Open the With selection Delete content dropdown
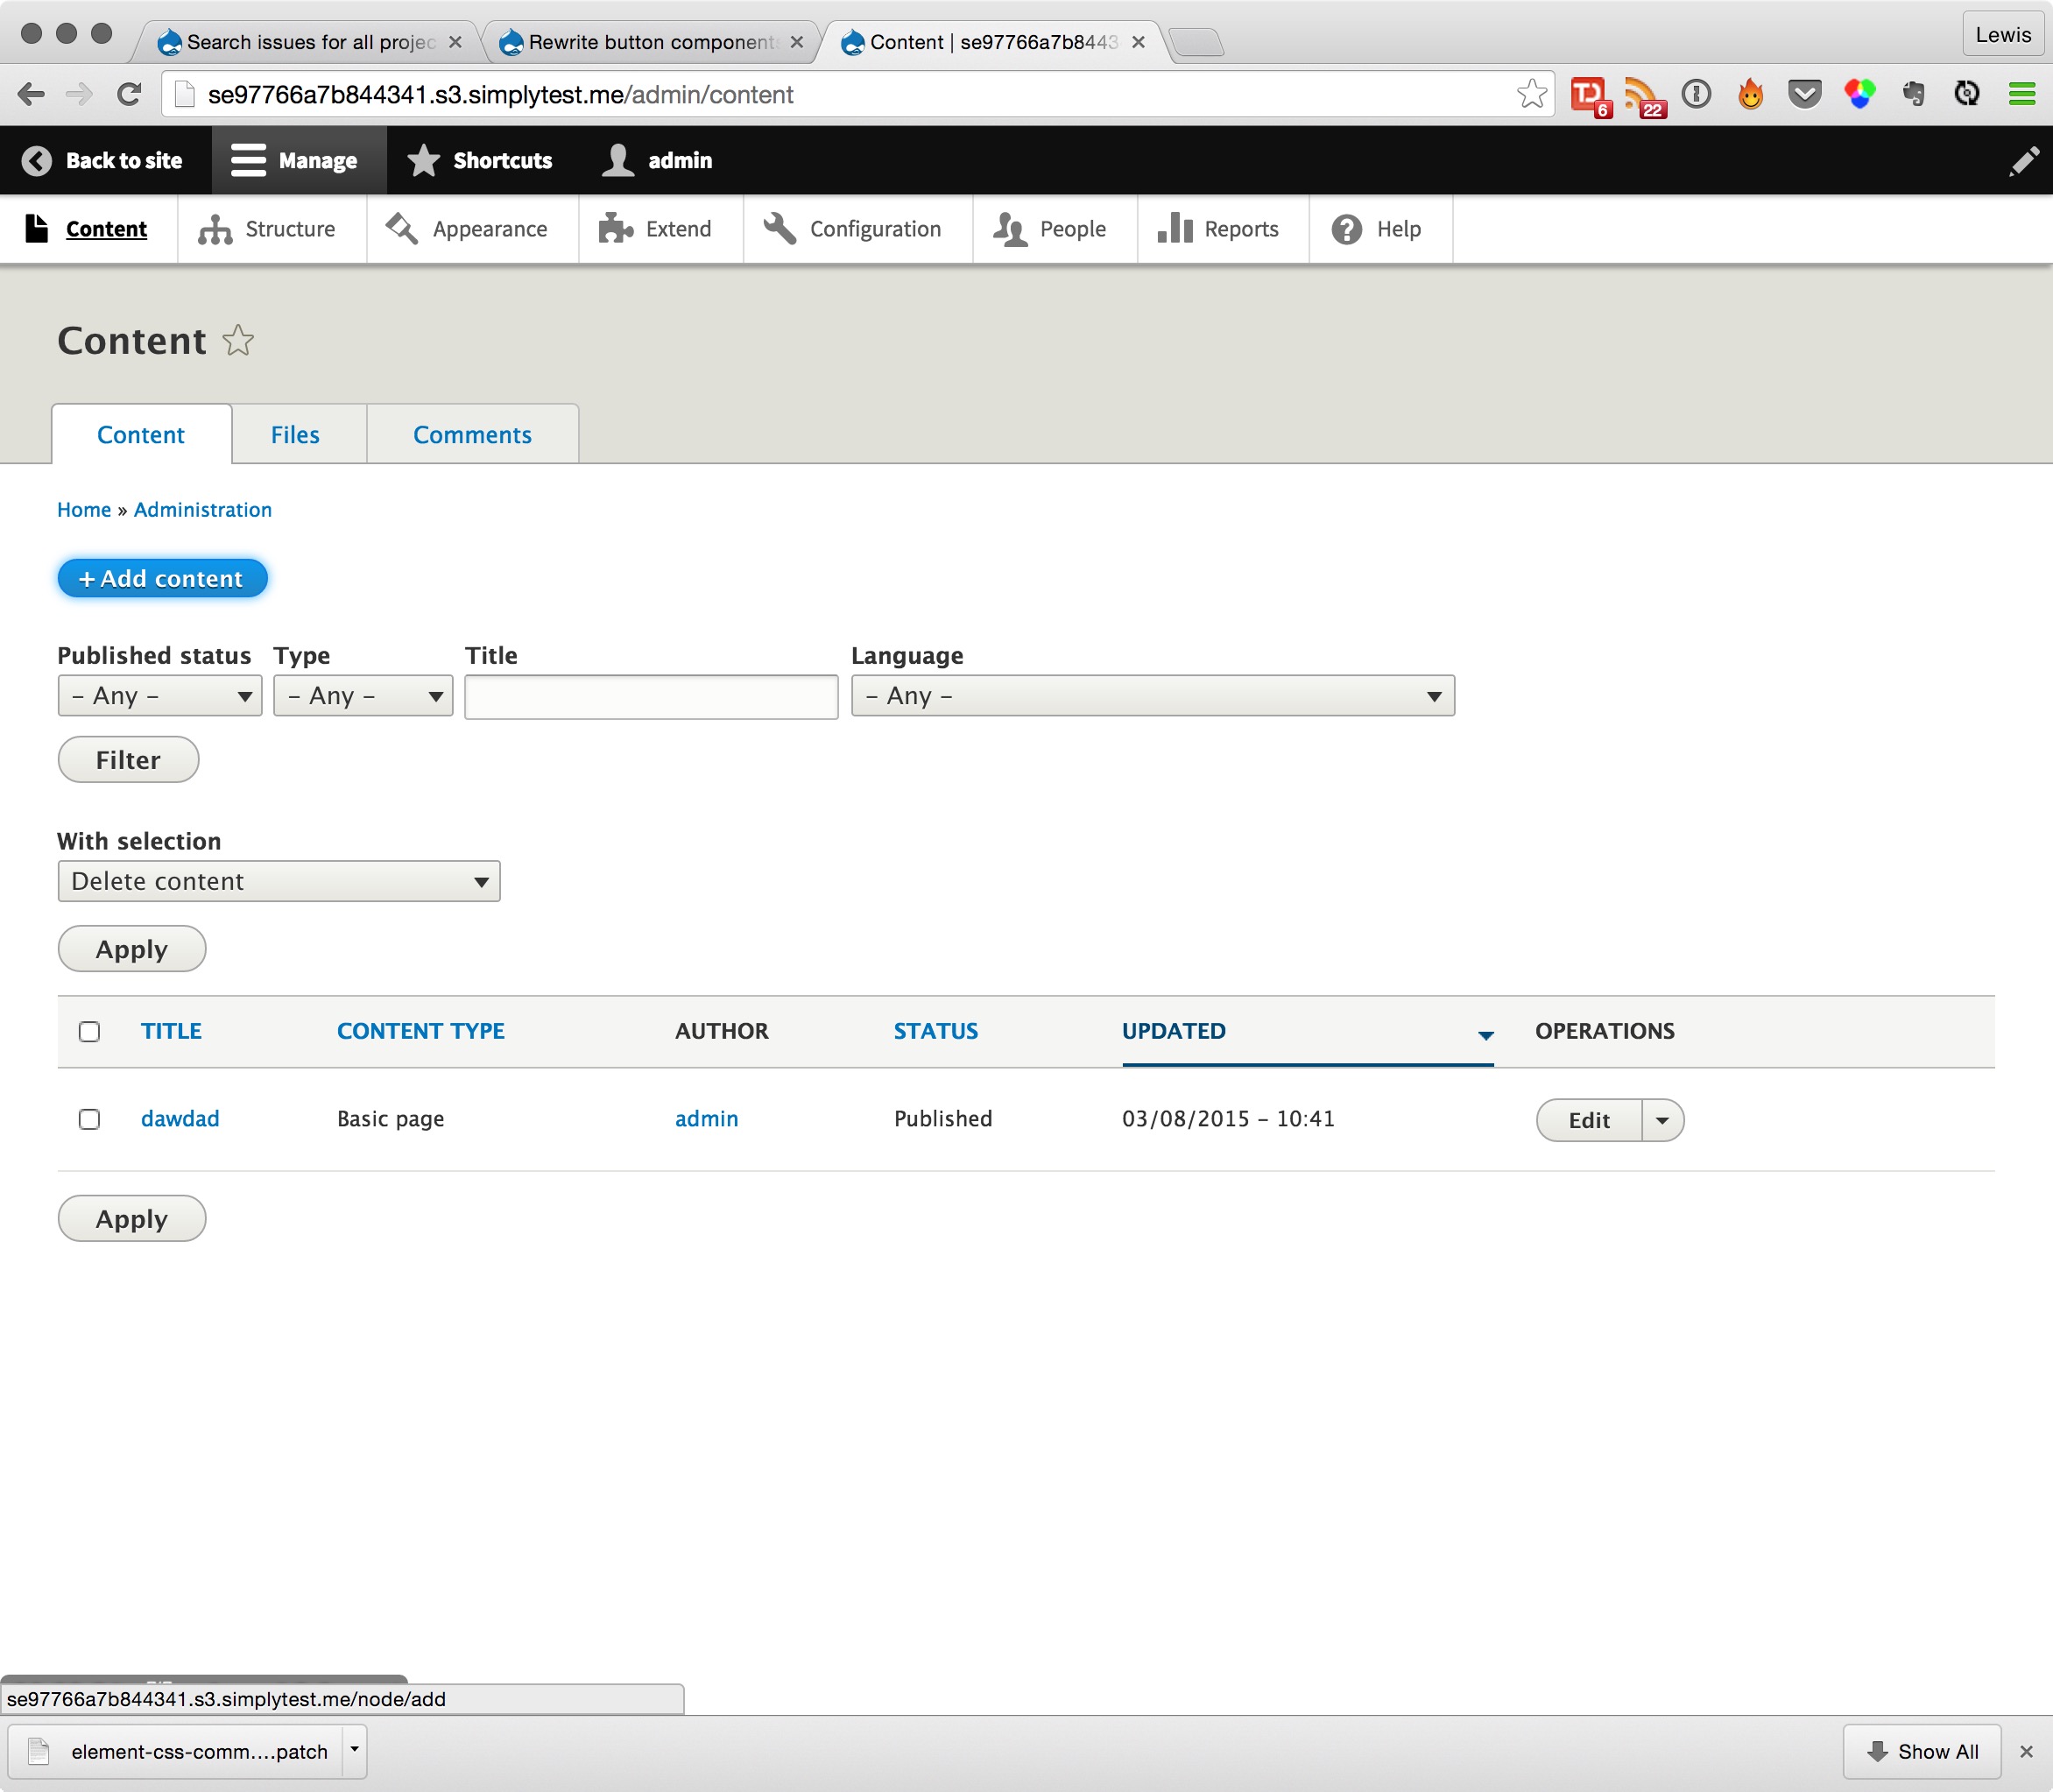This screenshot has height=1792, width=2053. pos(278,882)
